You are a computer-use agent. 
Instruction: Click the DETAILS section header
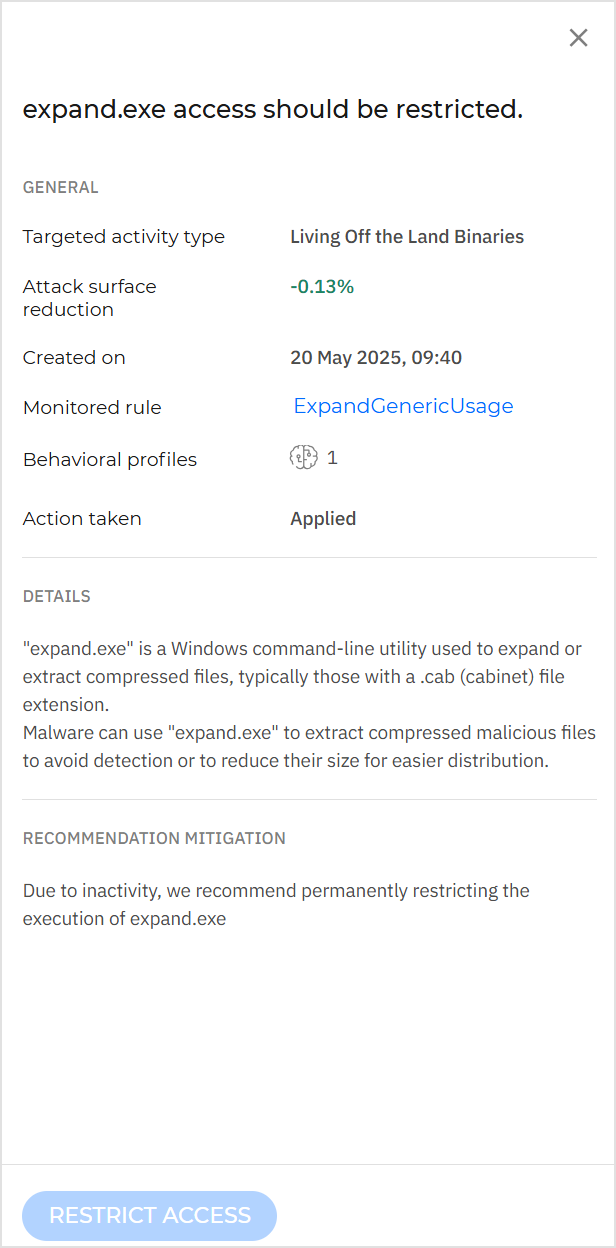tap(56, 596)
